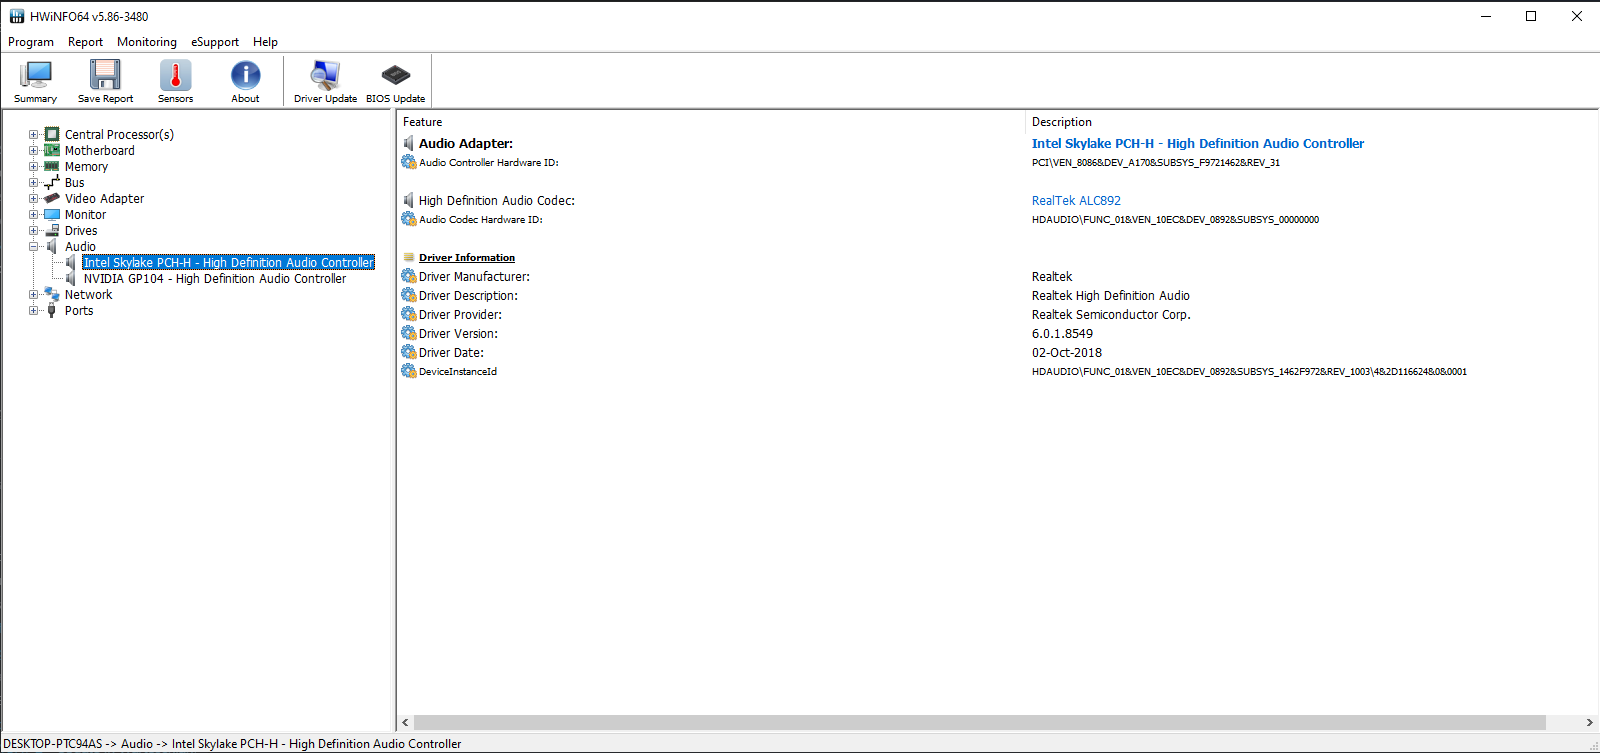
Task: Select driver version 6.0.1.8549 value
Action: (1062, 333)
